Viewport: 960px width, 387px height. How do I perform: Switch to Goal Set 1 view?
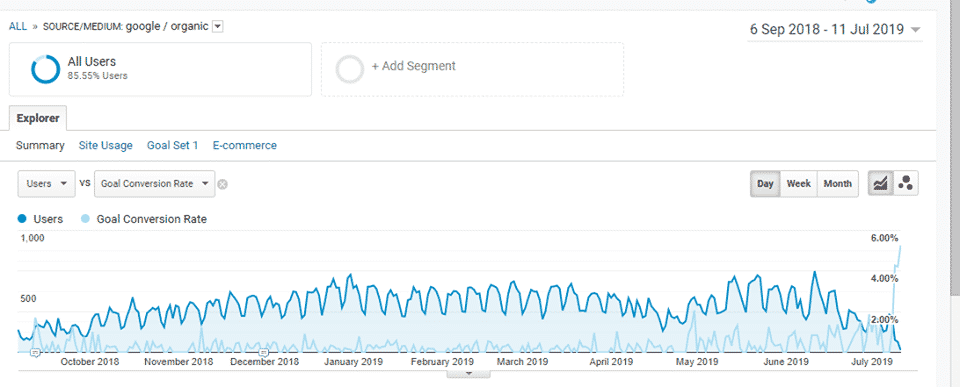(x=173, y=146)
